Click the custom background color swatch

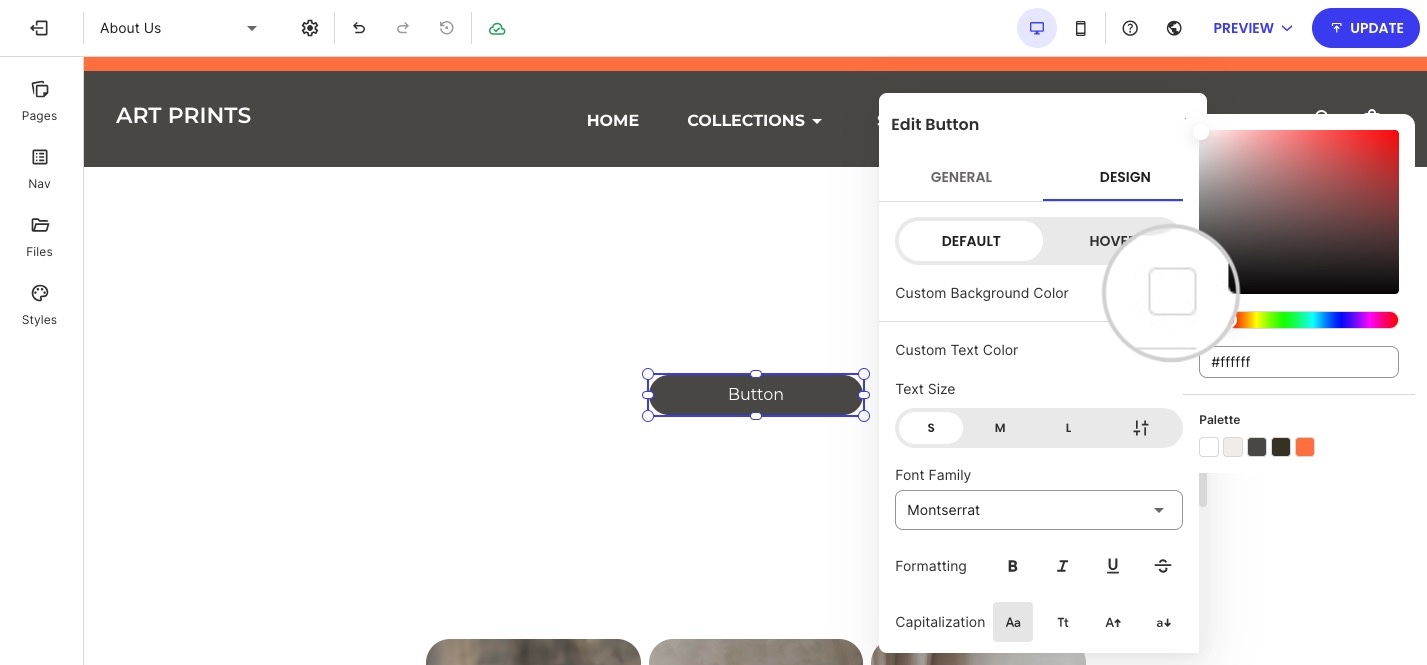[x=1173, y=292]
